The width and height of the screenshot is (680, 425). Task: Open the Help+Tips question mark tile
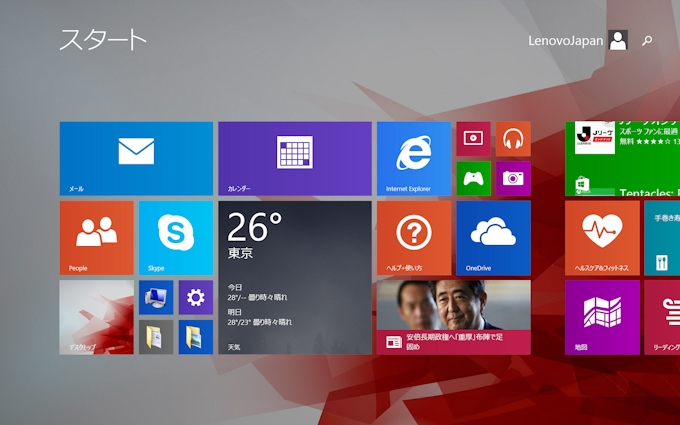pos(413,237)
